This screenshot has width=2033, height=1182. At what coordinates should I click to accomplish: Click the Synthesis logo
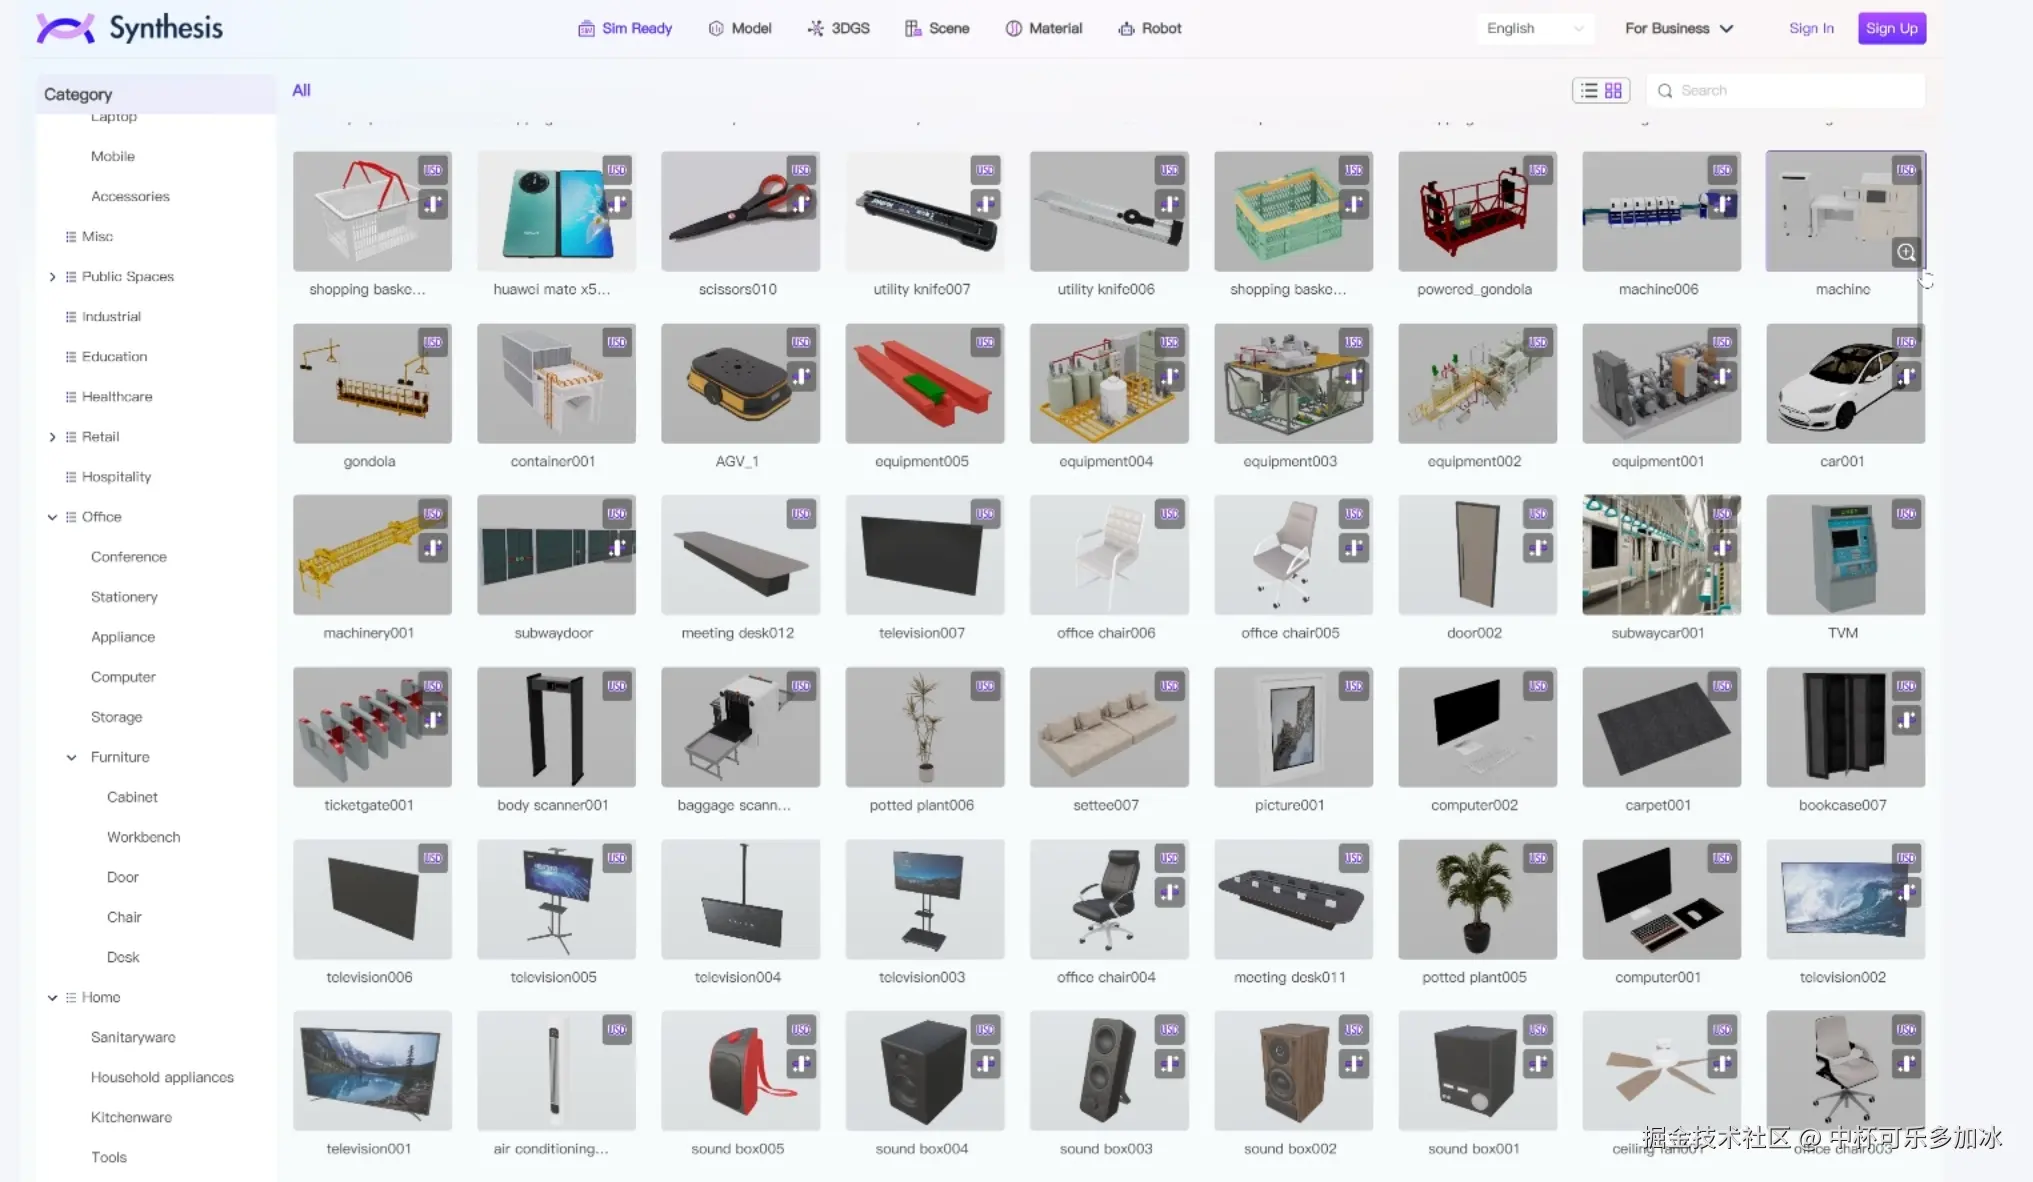[x=130, y=28]
